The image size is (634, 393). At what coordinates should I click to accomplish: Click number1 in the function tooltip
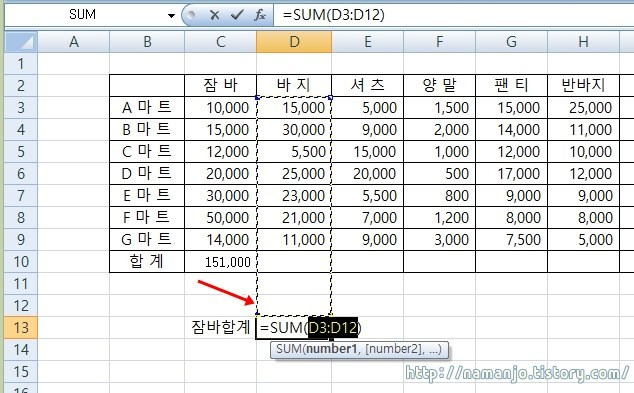click(x=332, y=349)
